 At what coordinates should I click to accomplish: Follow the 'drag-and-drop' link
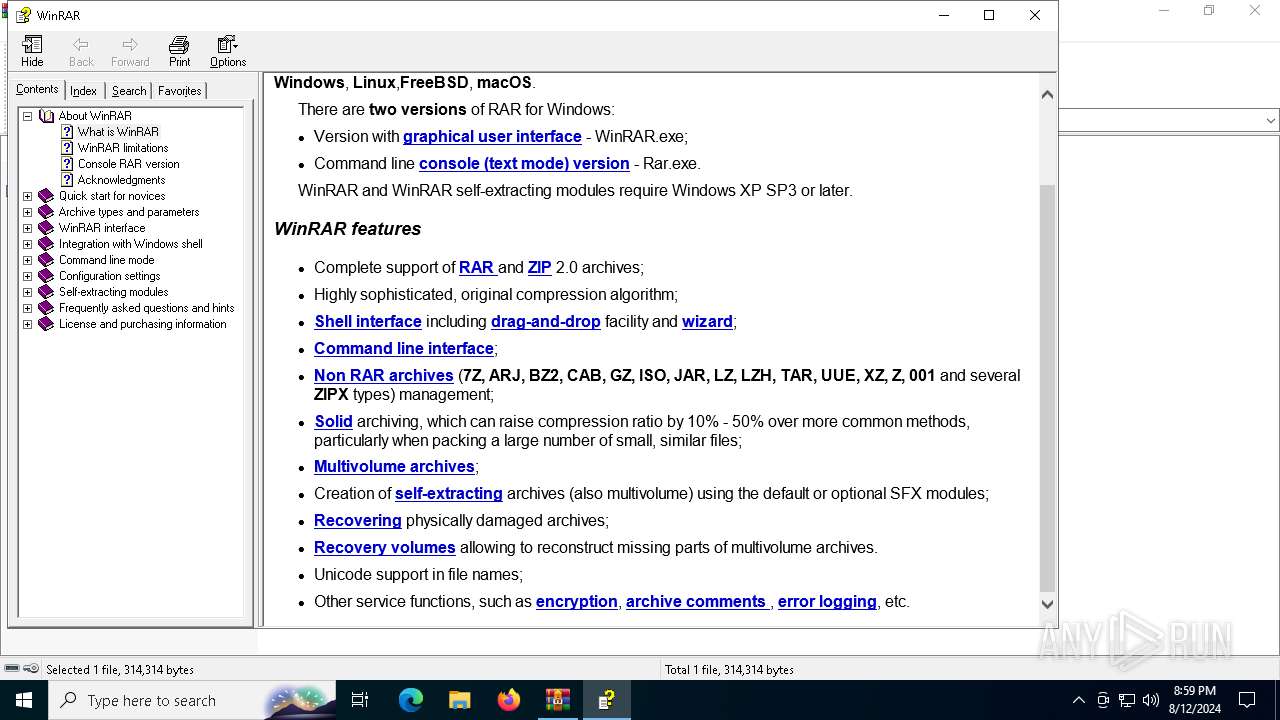546,322
